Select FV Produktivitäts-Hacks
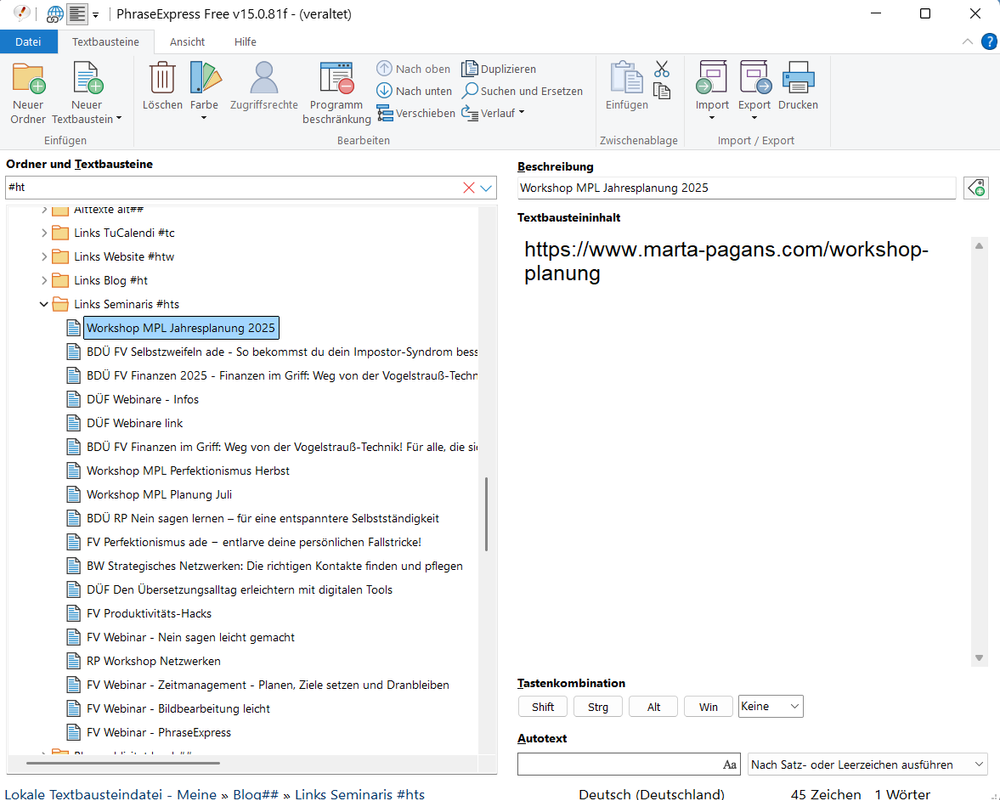Viewport: 1000px width, 800px height. point(149,614)
